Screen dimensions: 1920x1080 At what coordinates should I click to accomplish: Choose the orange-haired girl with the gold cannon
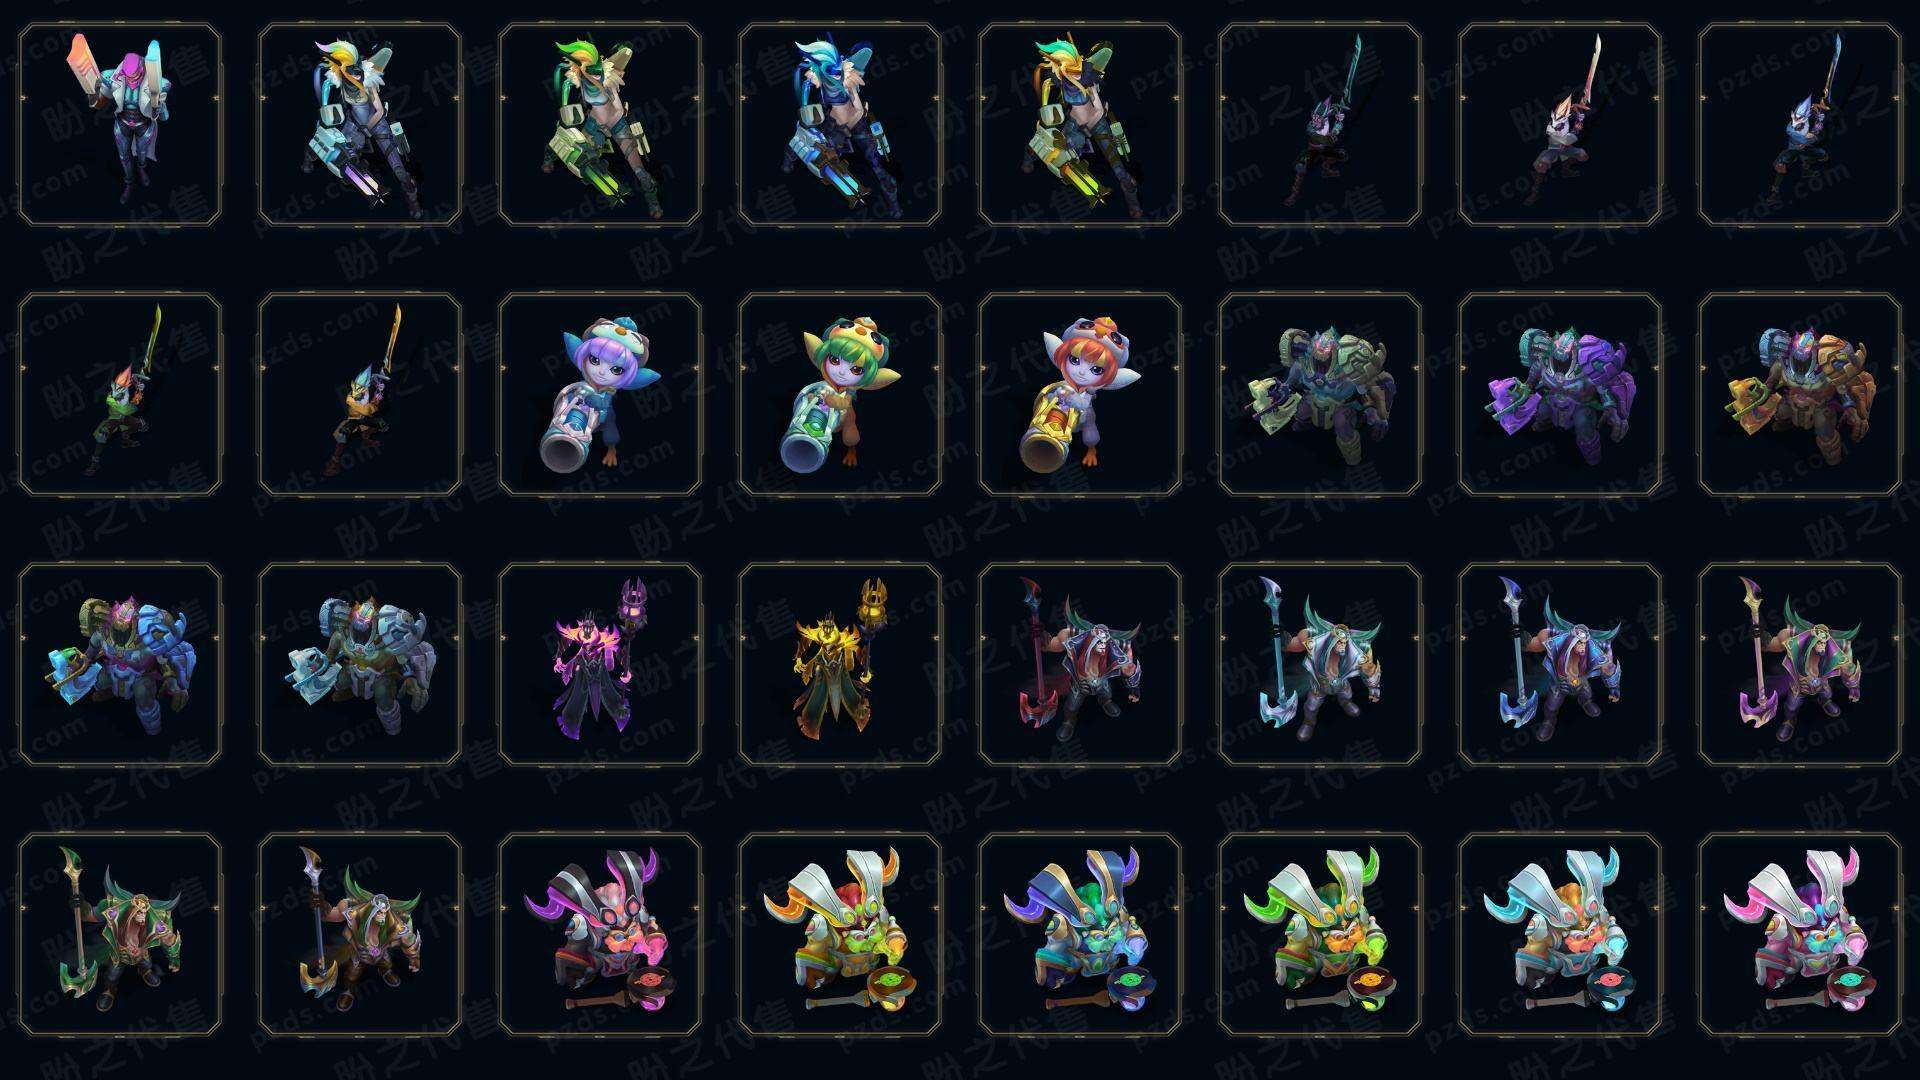pyautogui.click(x=1080, y=394)
